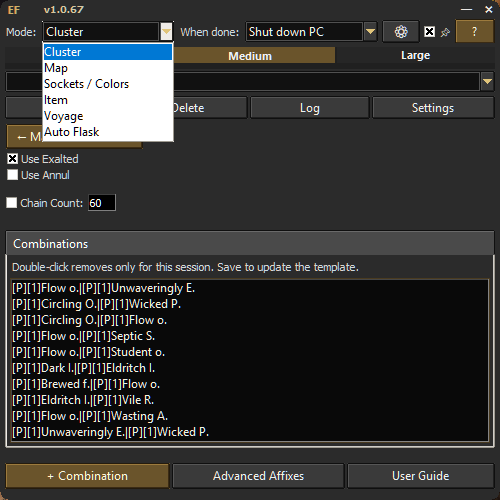This screenshot has height=500, width=500.
Task: Toggle the checkbox next to the pin icon
Action: [x=429, y=32]
